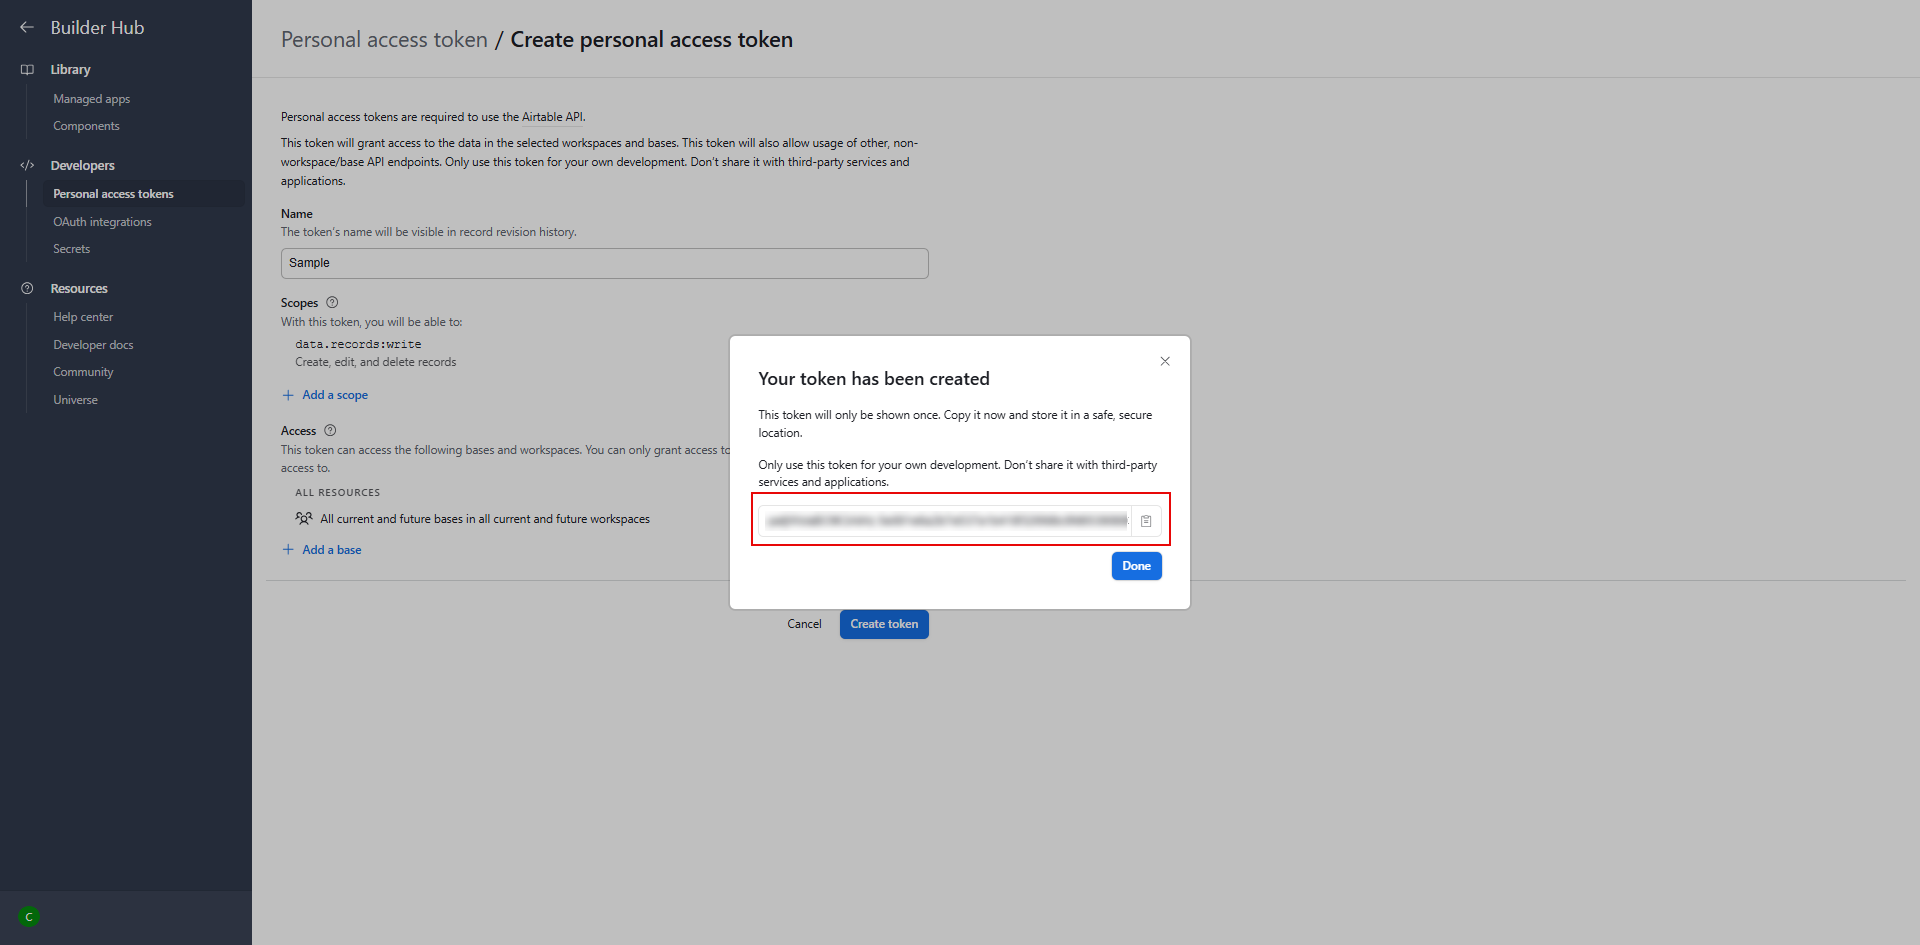Click 'Create, edit, and delete records' text
This screenshot has height=945, width=1920.
(x=376, y=363)
